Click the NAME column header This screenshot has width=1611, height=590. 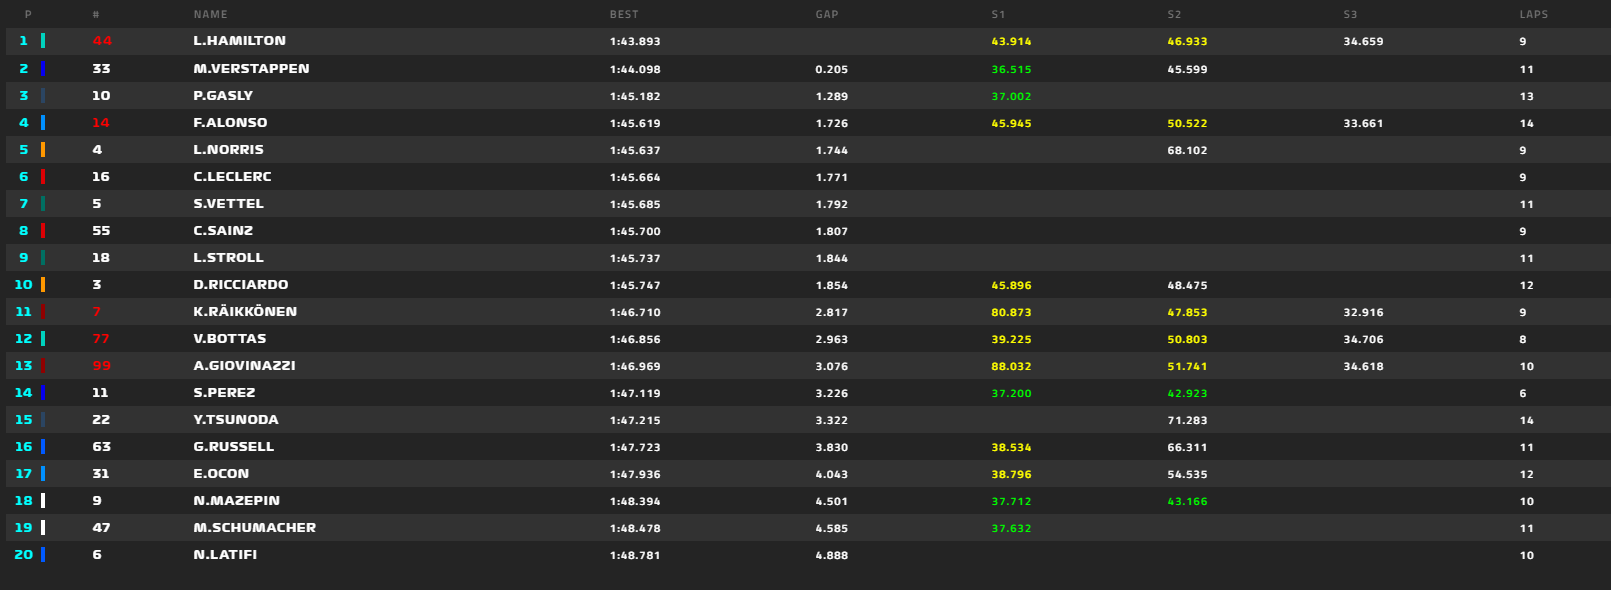(x=210, y=15)
